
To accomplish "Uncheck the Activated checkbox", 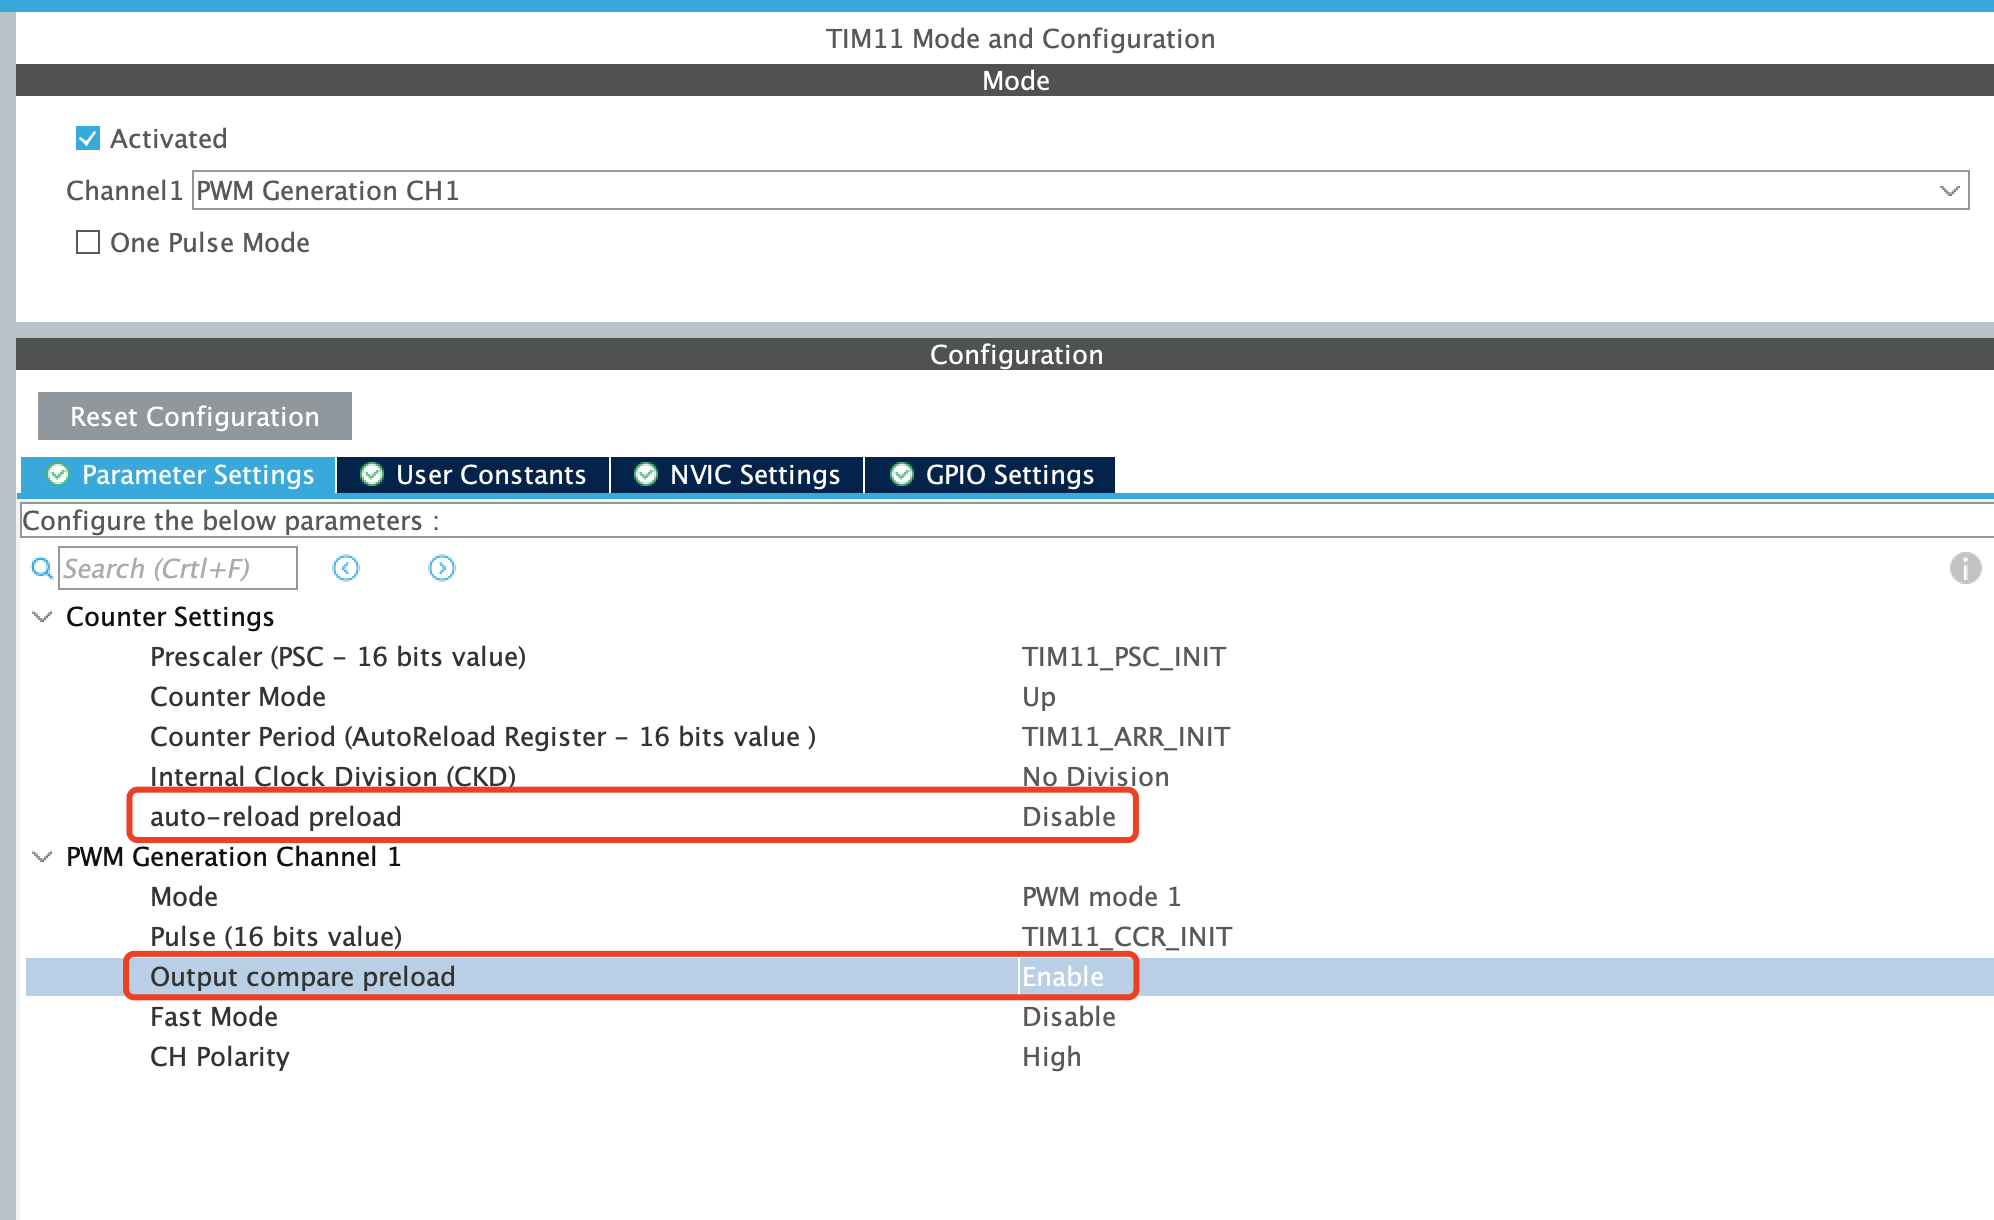I will click(86, 138).
